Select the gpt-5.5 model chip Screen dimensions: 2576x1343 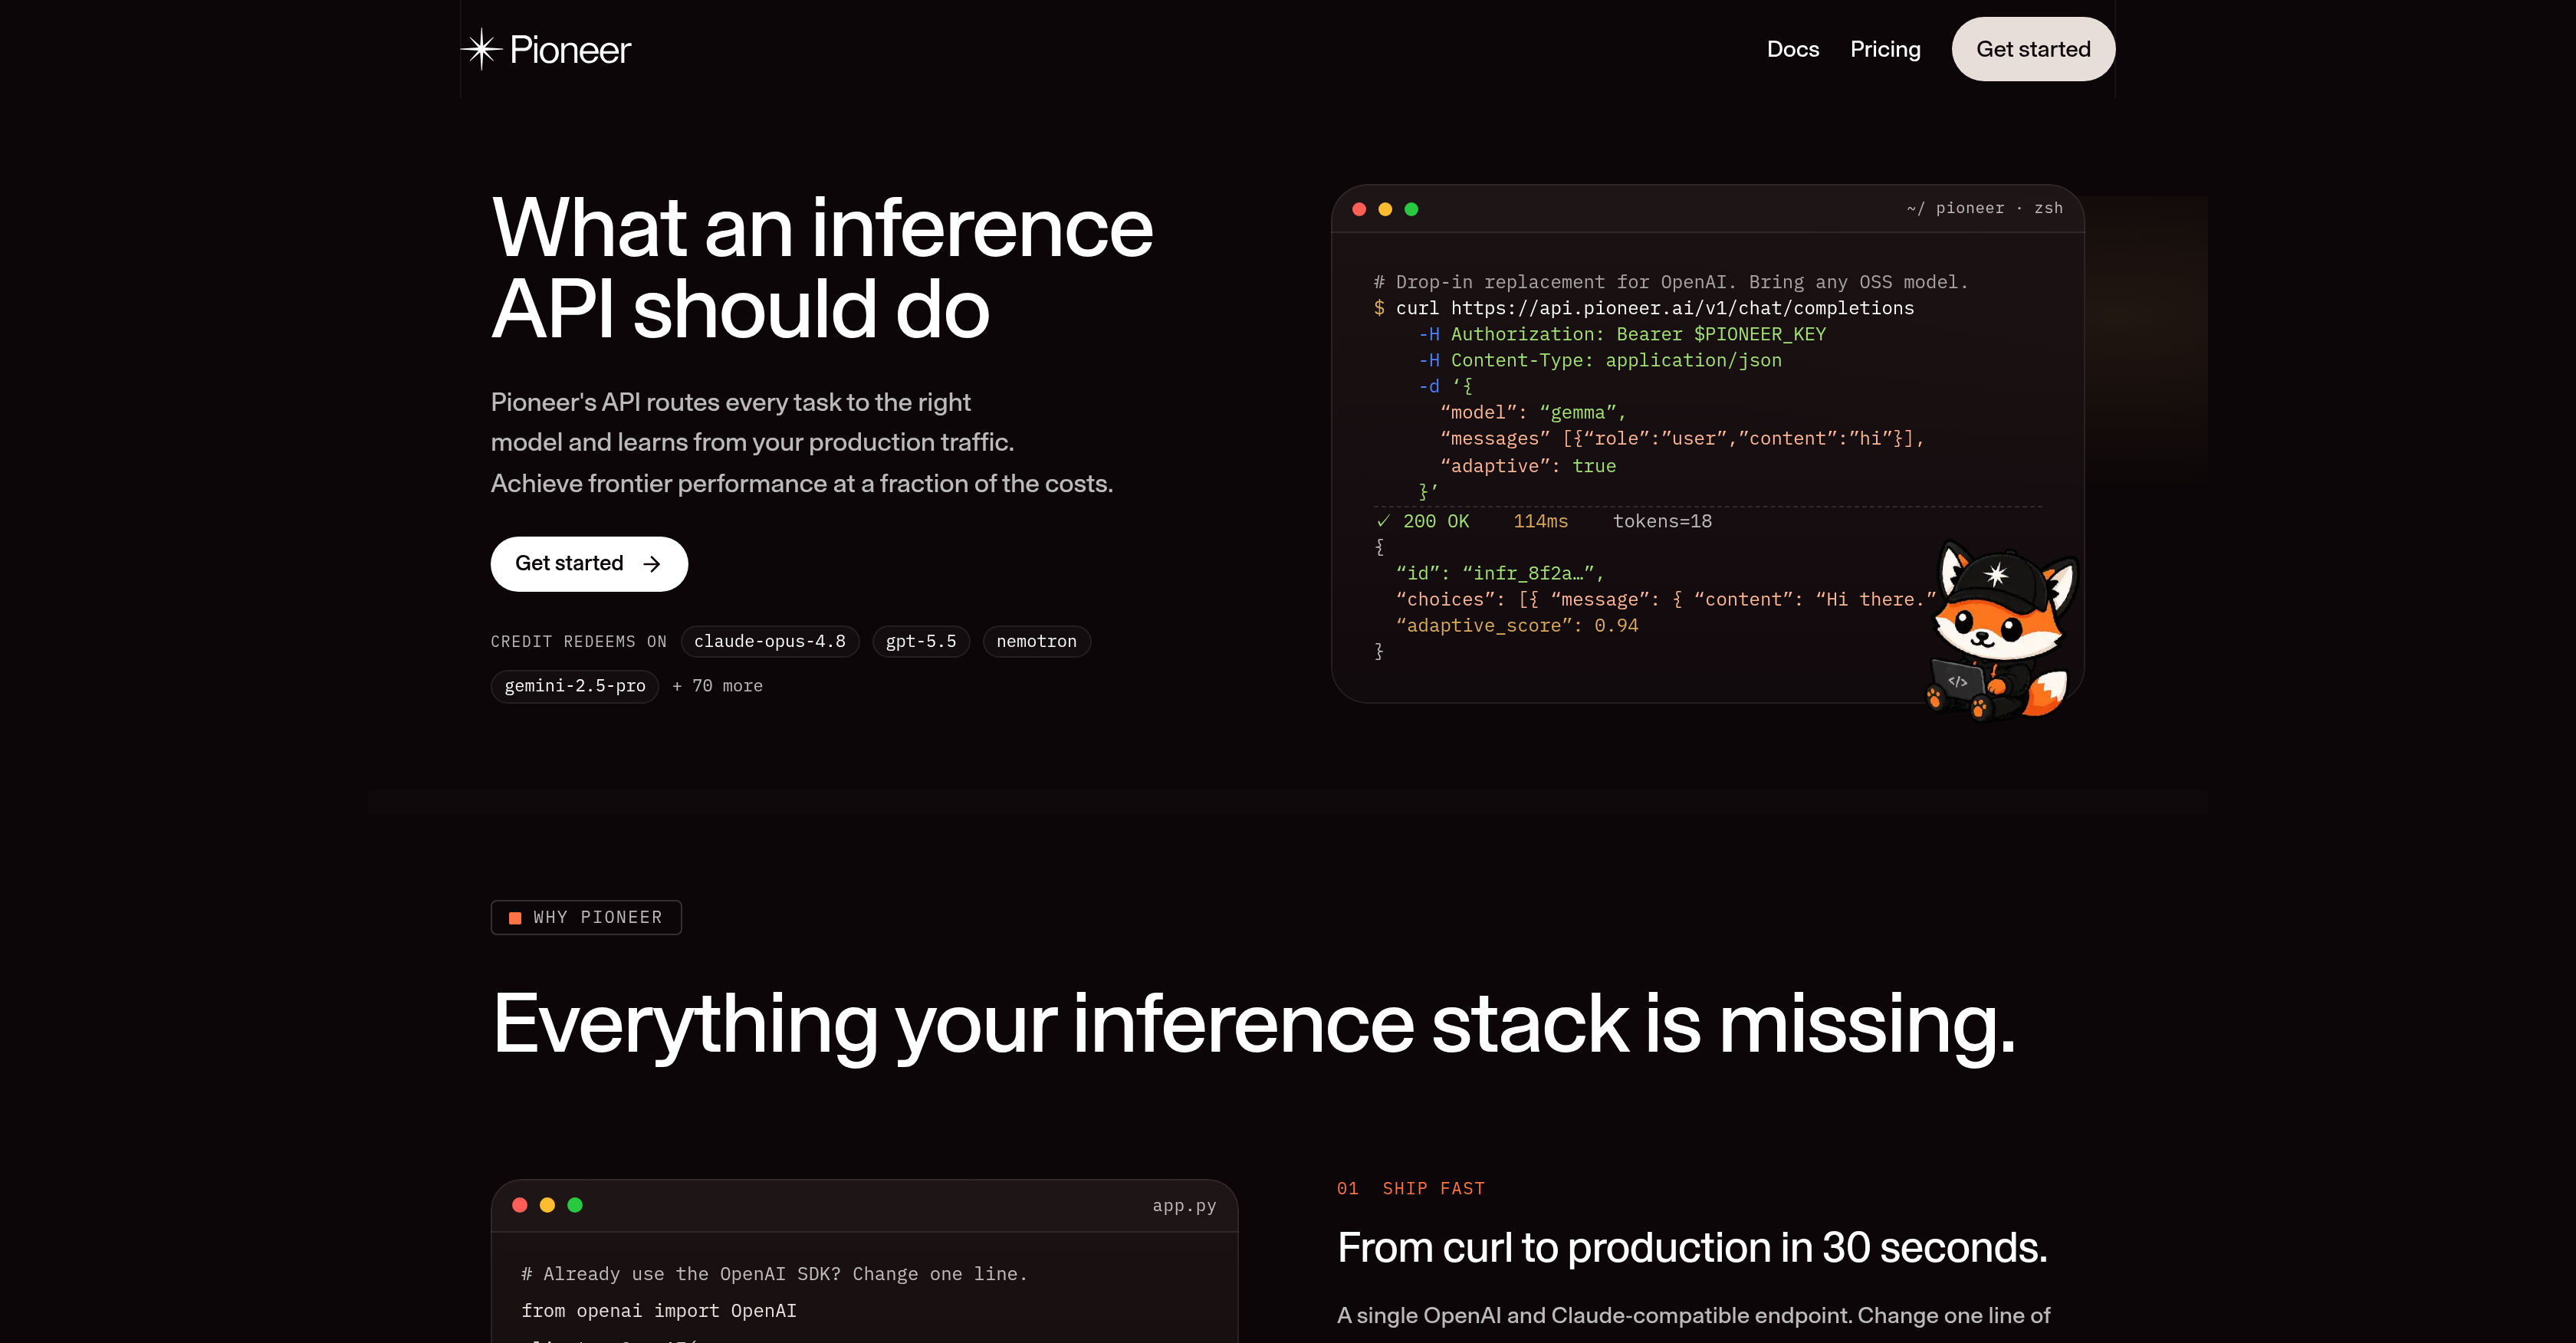pyautogui.click(x=921, y=641)
